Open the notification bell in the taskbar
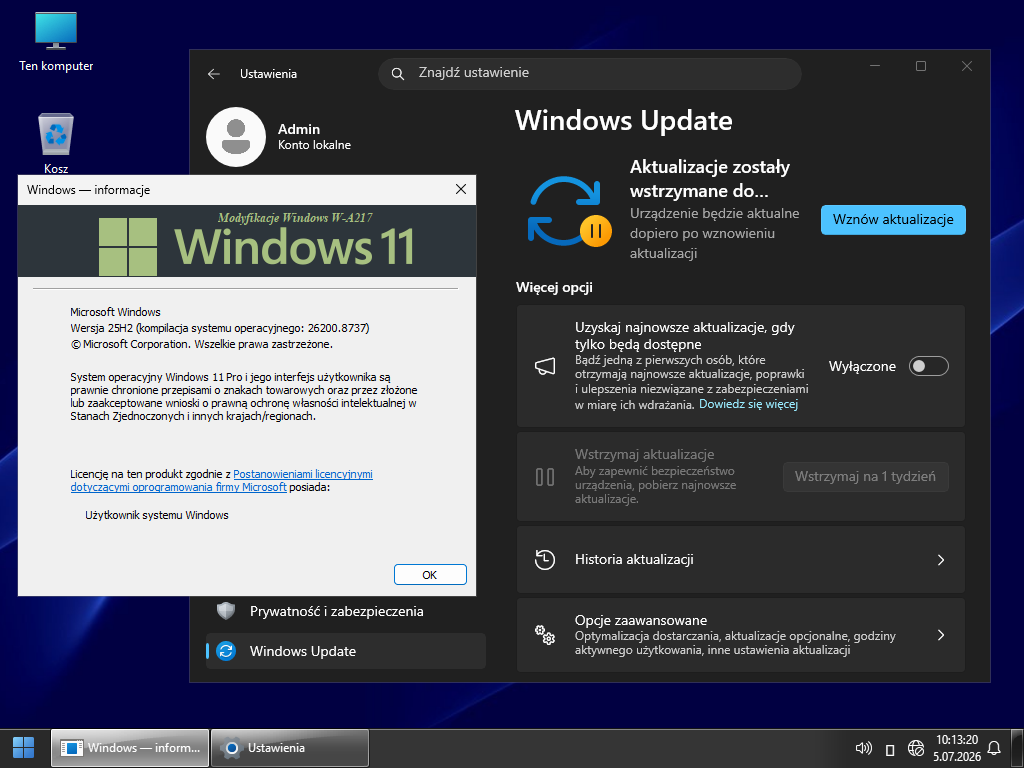Screen dimensions: 1024x768 [x=994, y=748]
